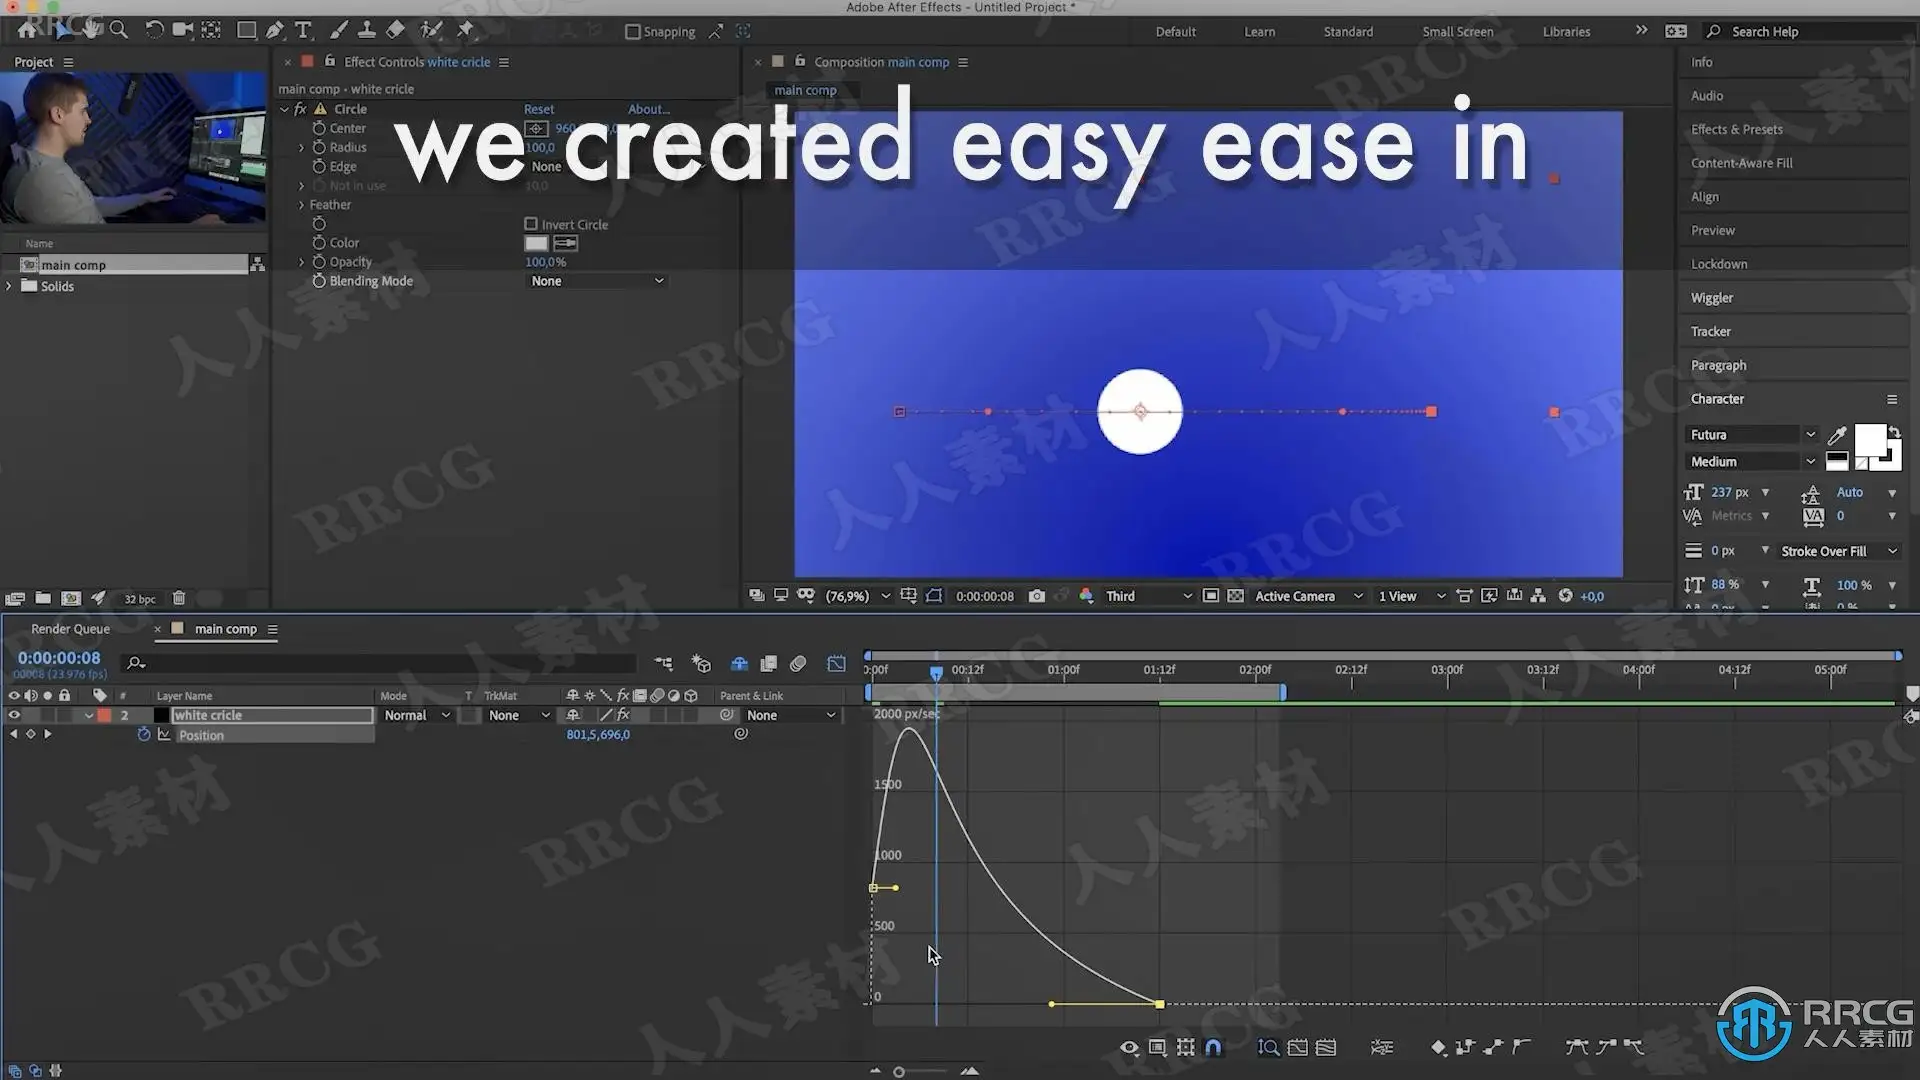Click the camera snapshot icon in viewer

pos(1037,596)
